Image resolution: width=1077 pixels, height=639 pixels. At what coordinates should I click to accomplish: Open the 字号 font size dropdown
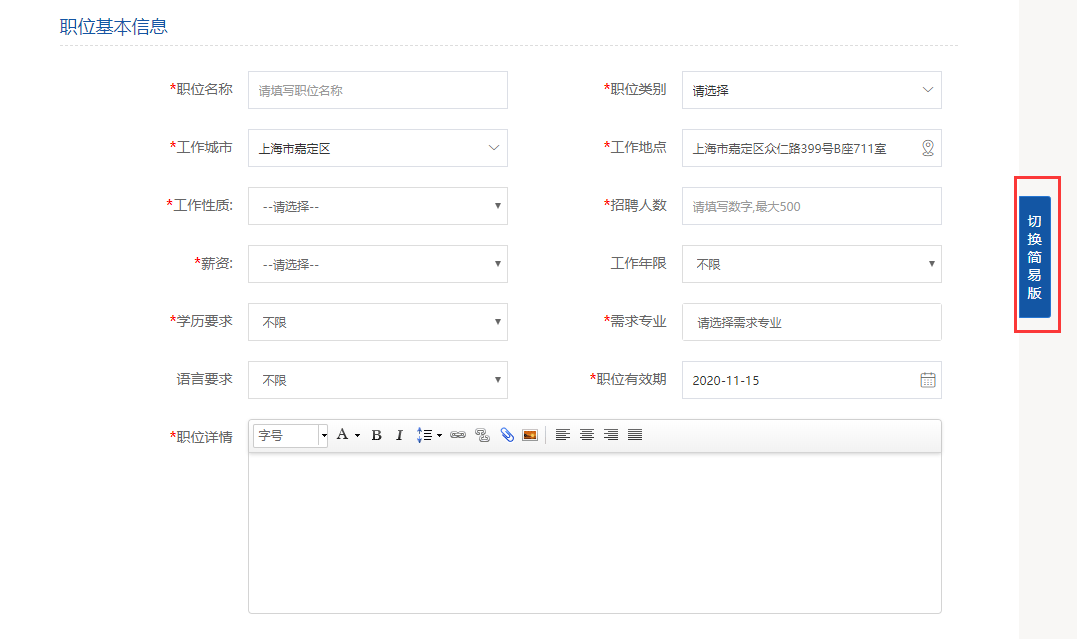click(x=291, y=435)
